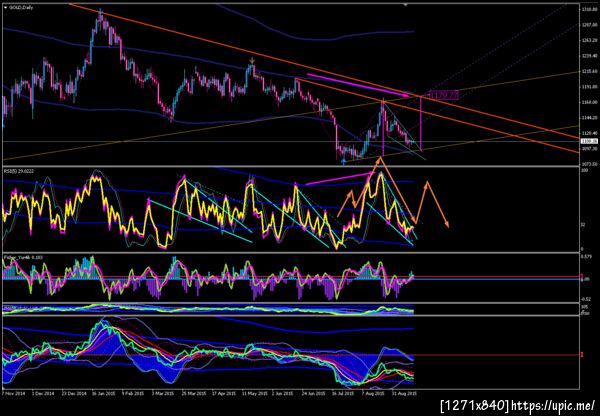Click the 1144.20 price scale label
The height and width of the screenshot is (416, 600).
(x=591, y=117)
